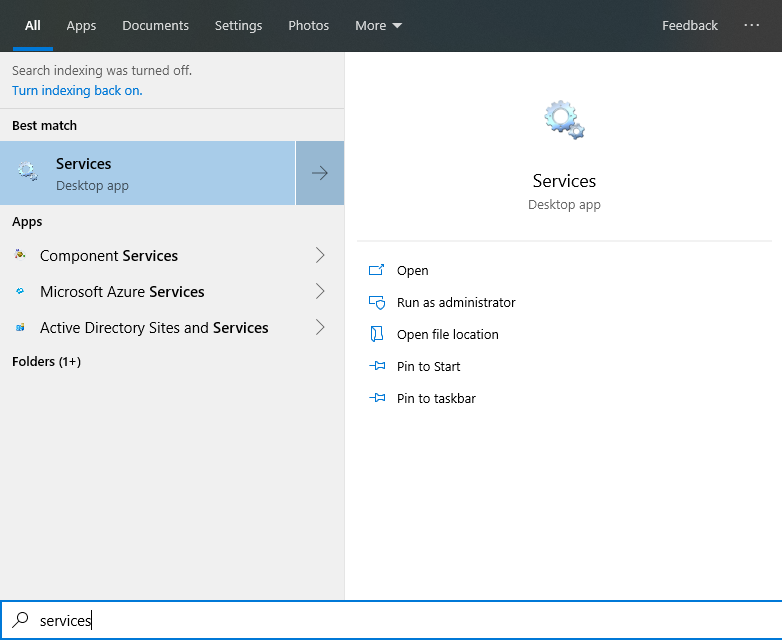Click the Apps section header

pos(27,221)
